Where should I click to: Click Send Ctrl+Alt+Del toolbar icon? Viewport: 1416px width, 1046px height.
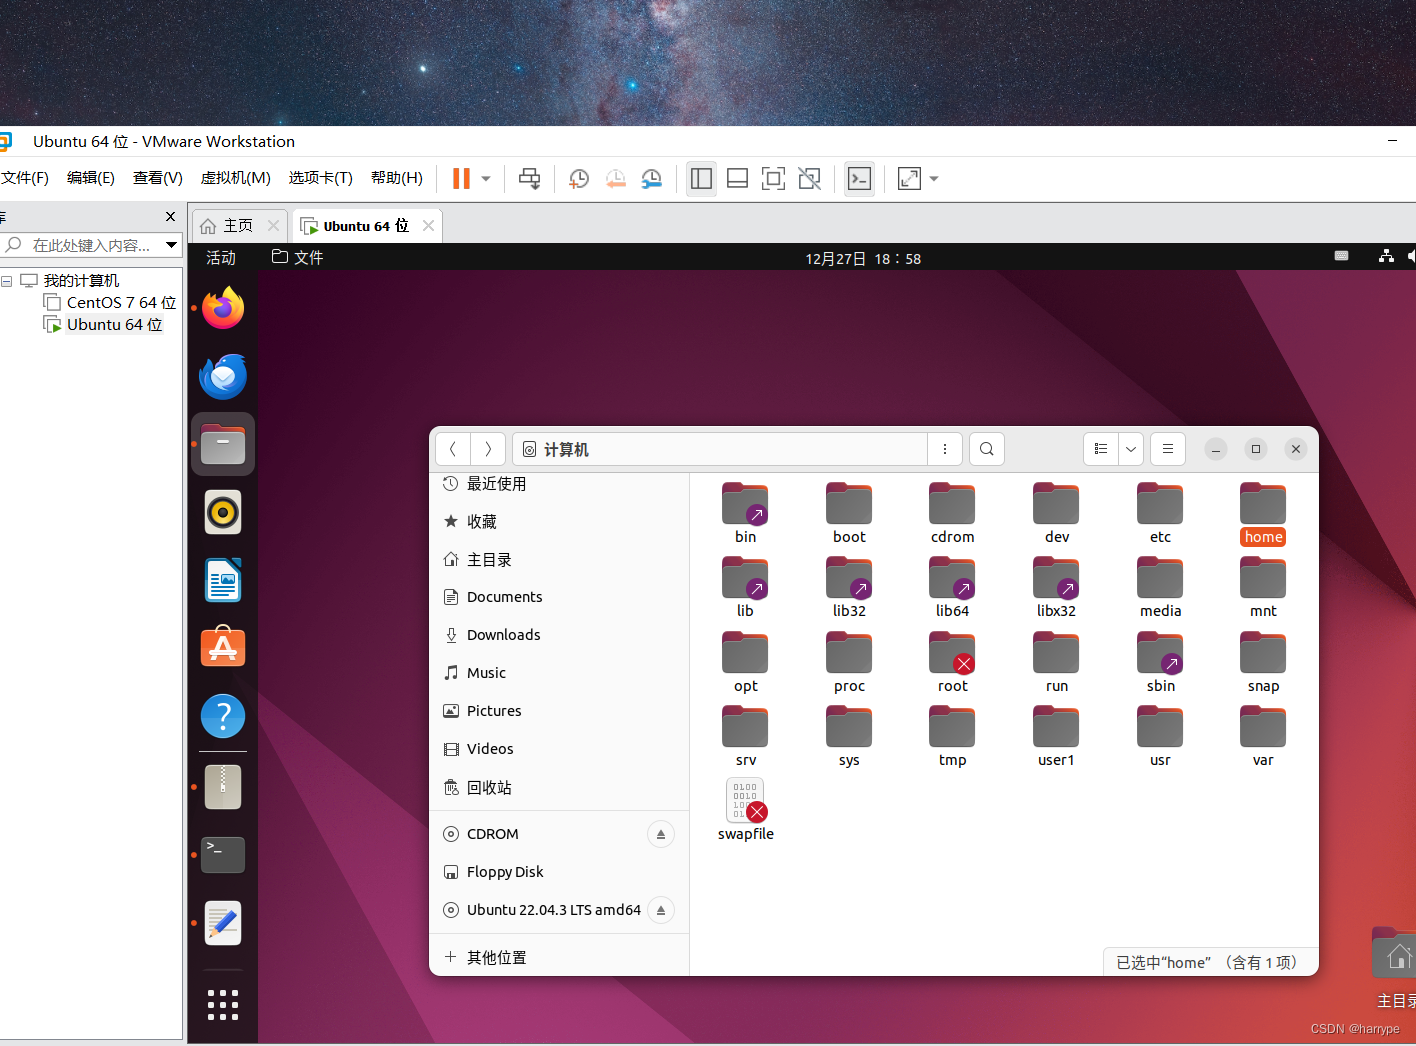click(530, 179)
